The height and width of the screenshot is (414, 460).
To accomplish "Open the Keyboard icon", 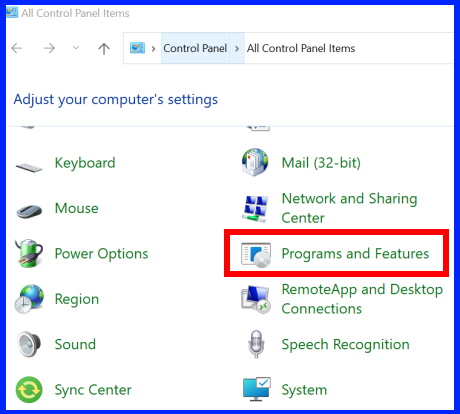I will pyautogui.click(x=29, y=167).
